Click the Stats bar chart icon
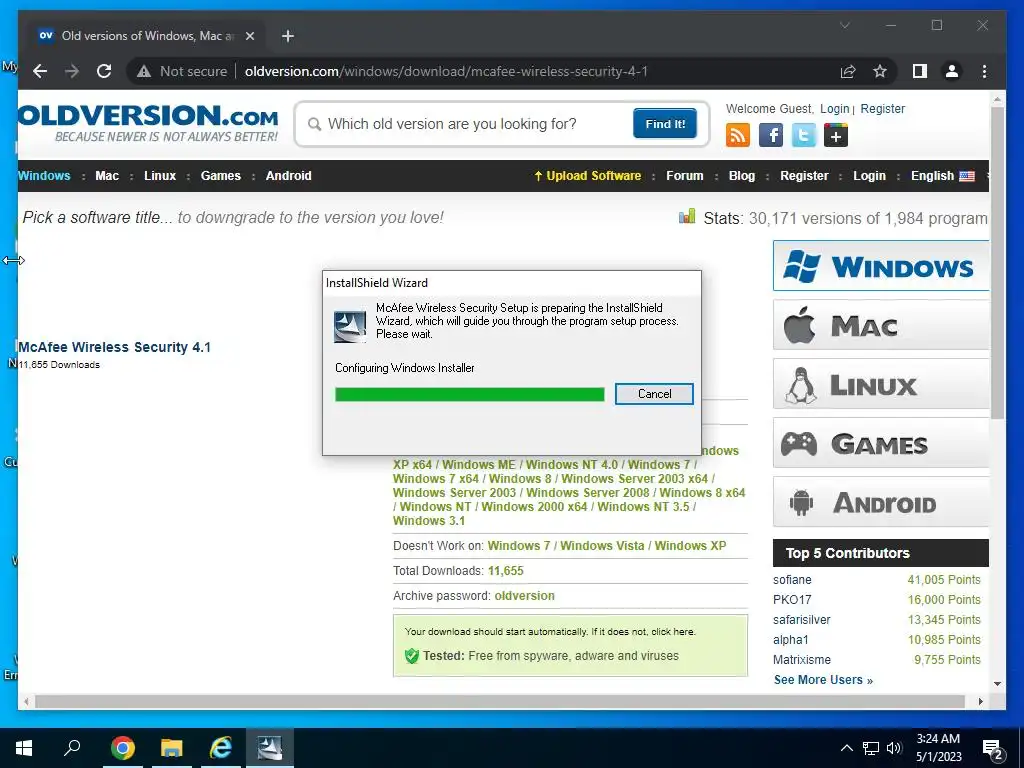Screen dimensions: 1024x768 pos(687,216)
